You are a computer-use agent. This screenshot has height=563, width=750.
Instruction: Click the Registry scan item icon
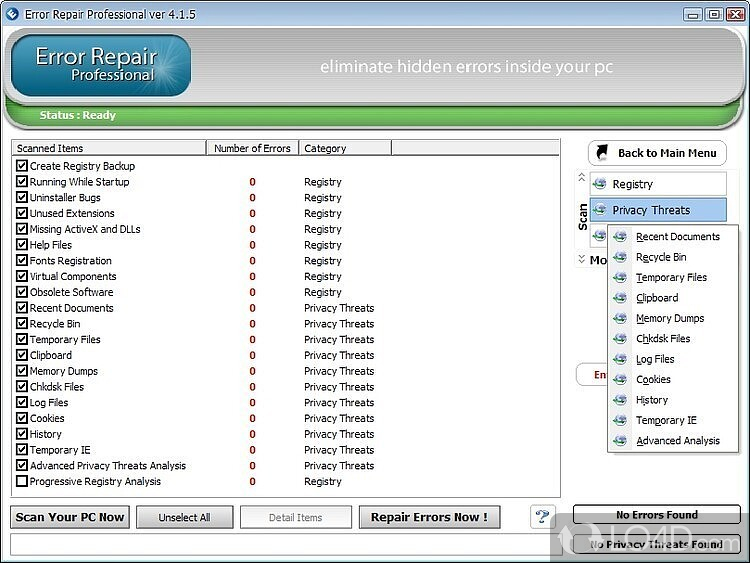pyautogui.click(x=600, y=184)
